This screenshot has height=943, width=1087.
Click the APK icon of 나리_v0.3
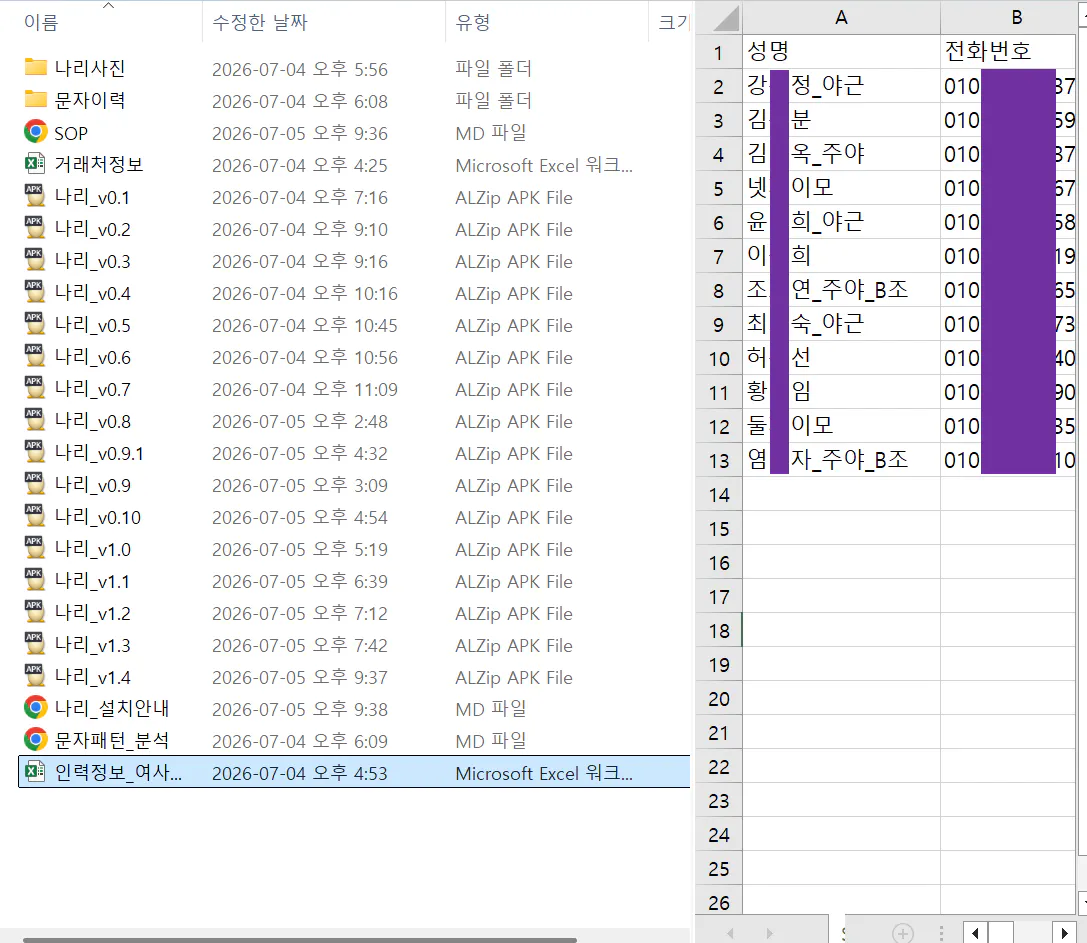tap(35, 259)
